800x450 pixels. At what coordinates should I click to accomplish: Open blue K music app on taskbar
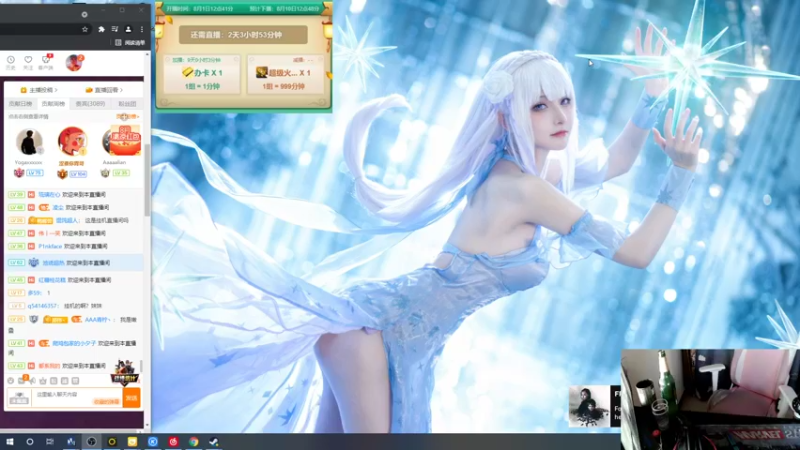(153, 442)
